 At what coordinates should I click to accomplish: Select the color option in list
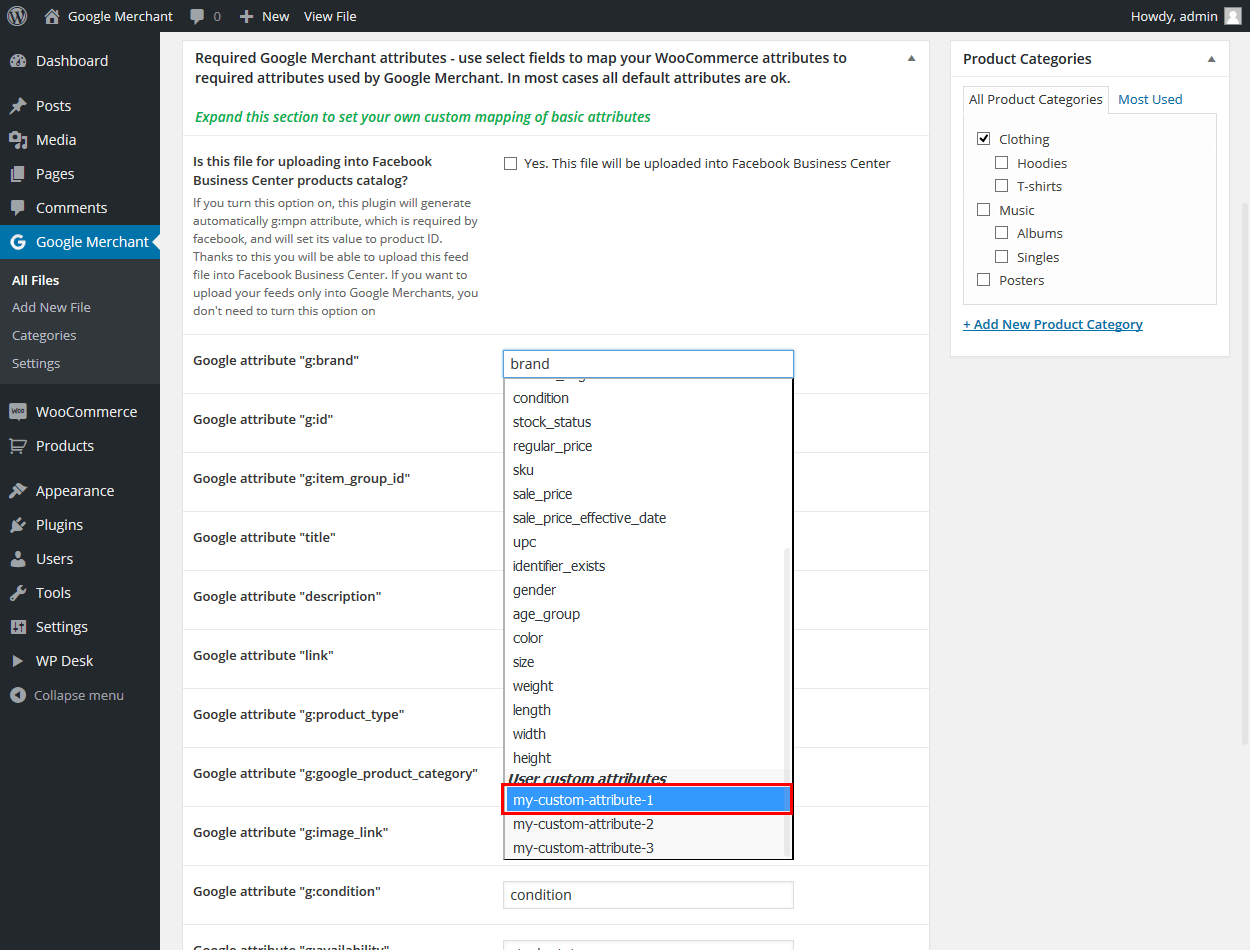[648, 638]
